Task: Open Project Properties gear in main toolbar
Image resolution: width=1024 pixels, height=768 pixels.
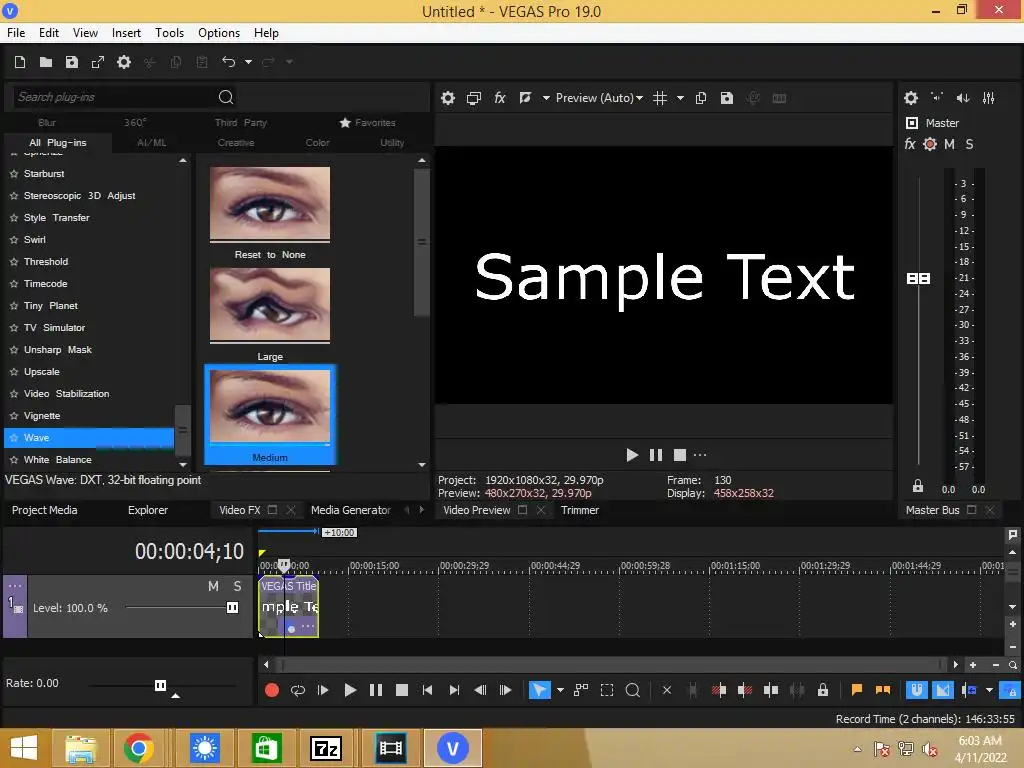Action: click(124, 62)
